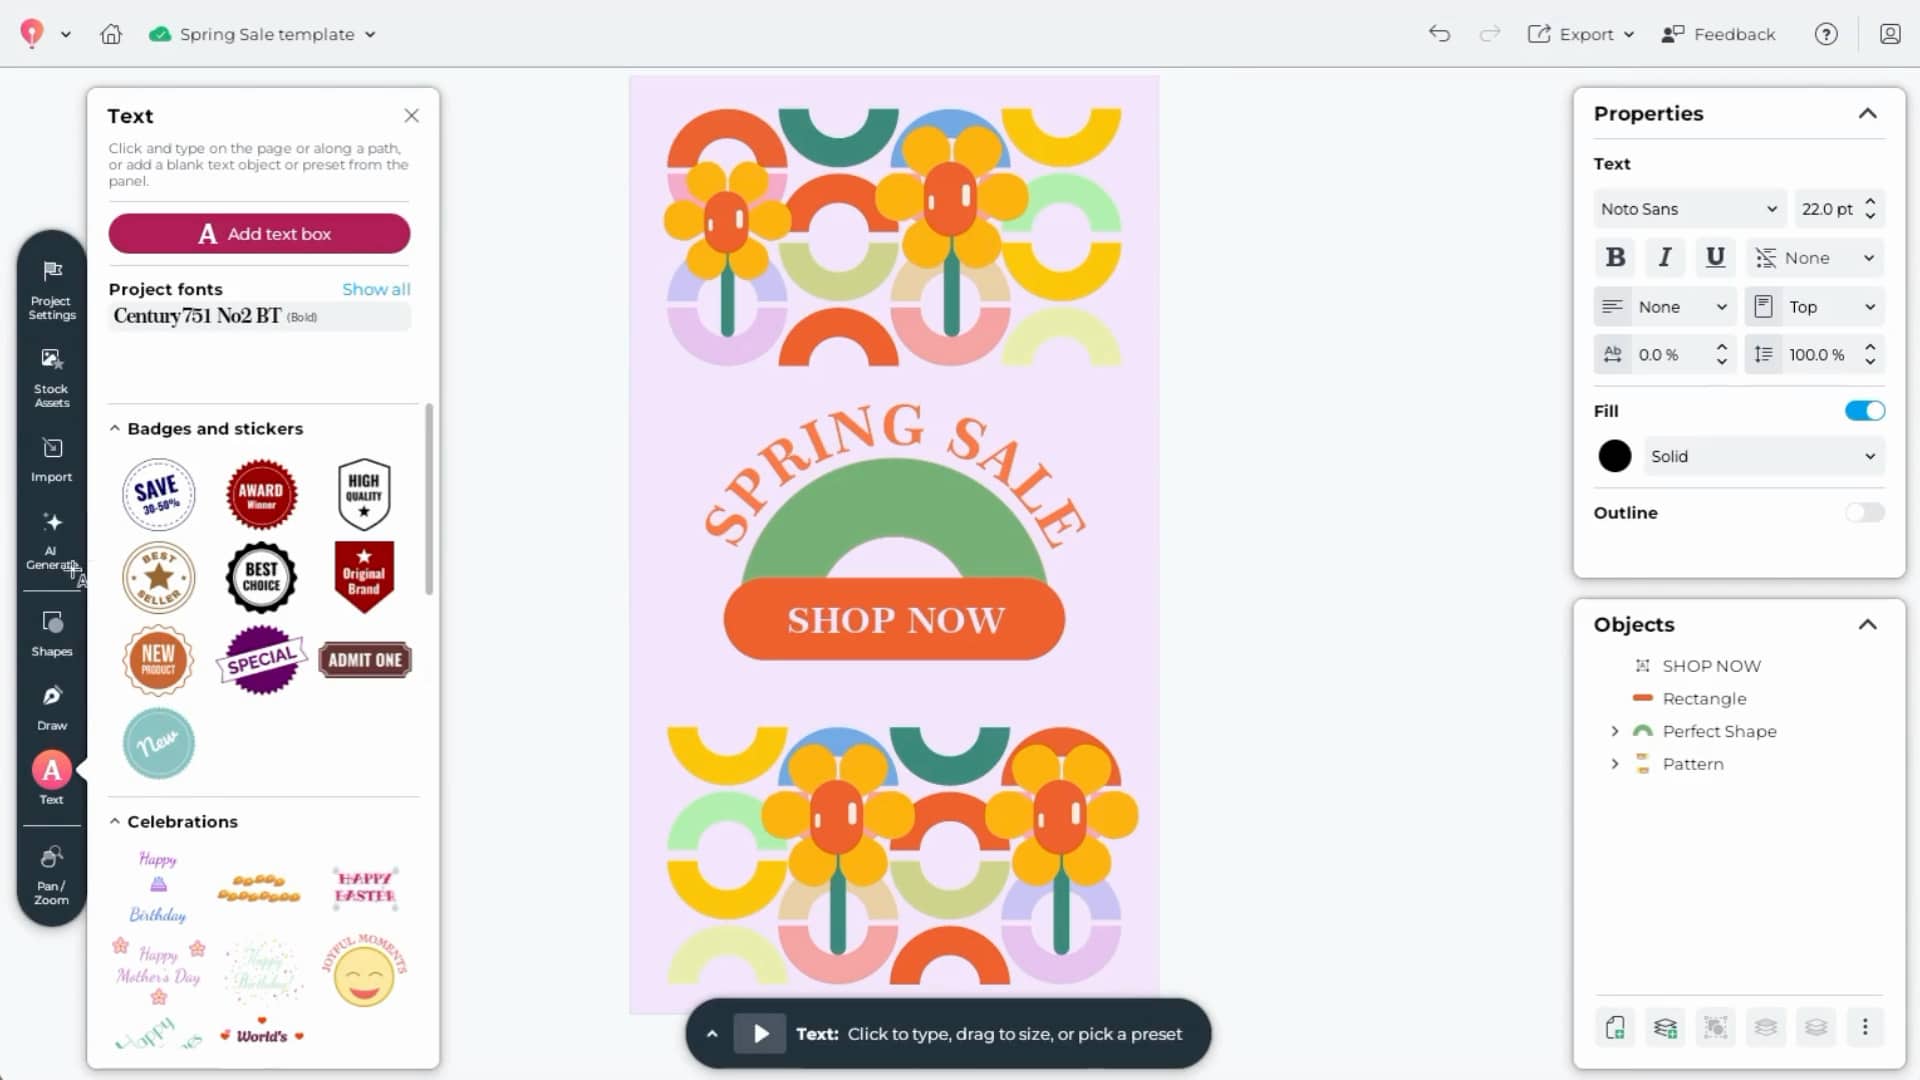Apply italic formatting to text
The height and width of the screenshot is (1080, 1920).
click(1664, 257)
